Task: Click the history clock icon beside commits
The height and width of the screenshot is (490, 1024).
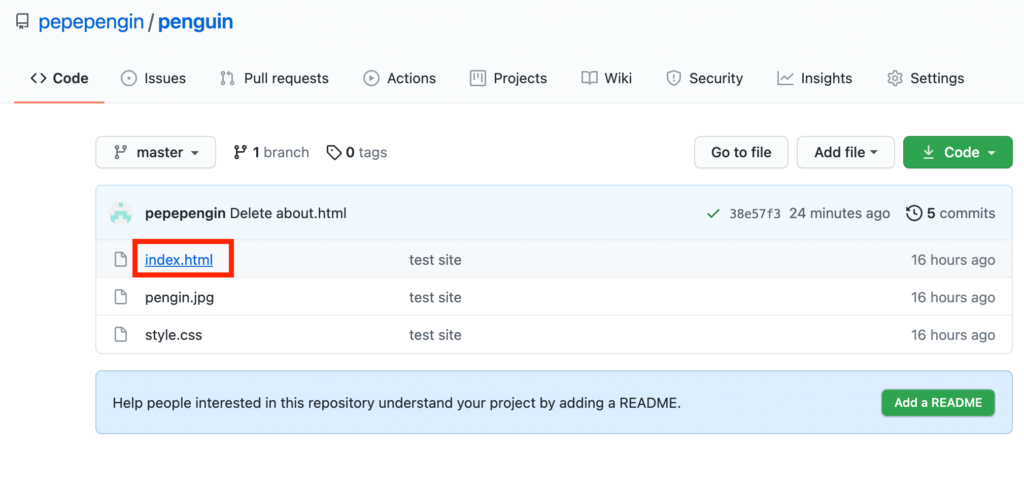Action: 914,213
